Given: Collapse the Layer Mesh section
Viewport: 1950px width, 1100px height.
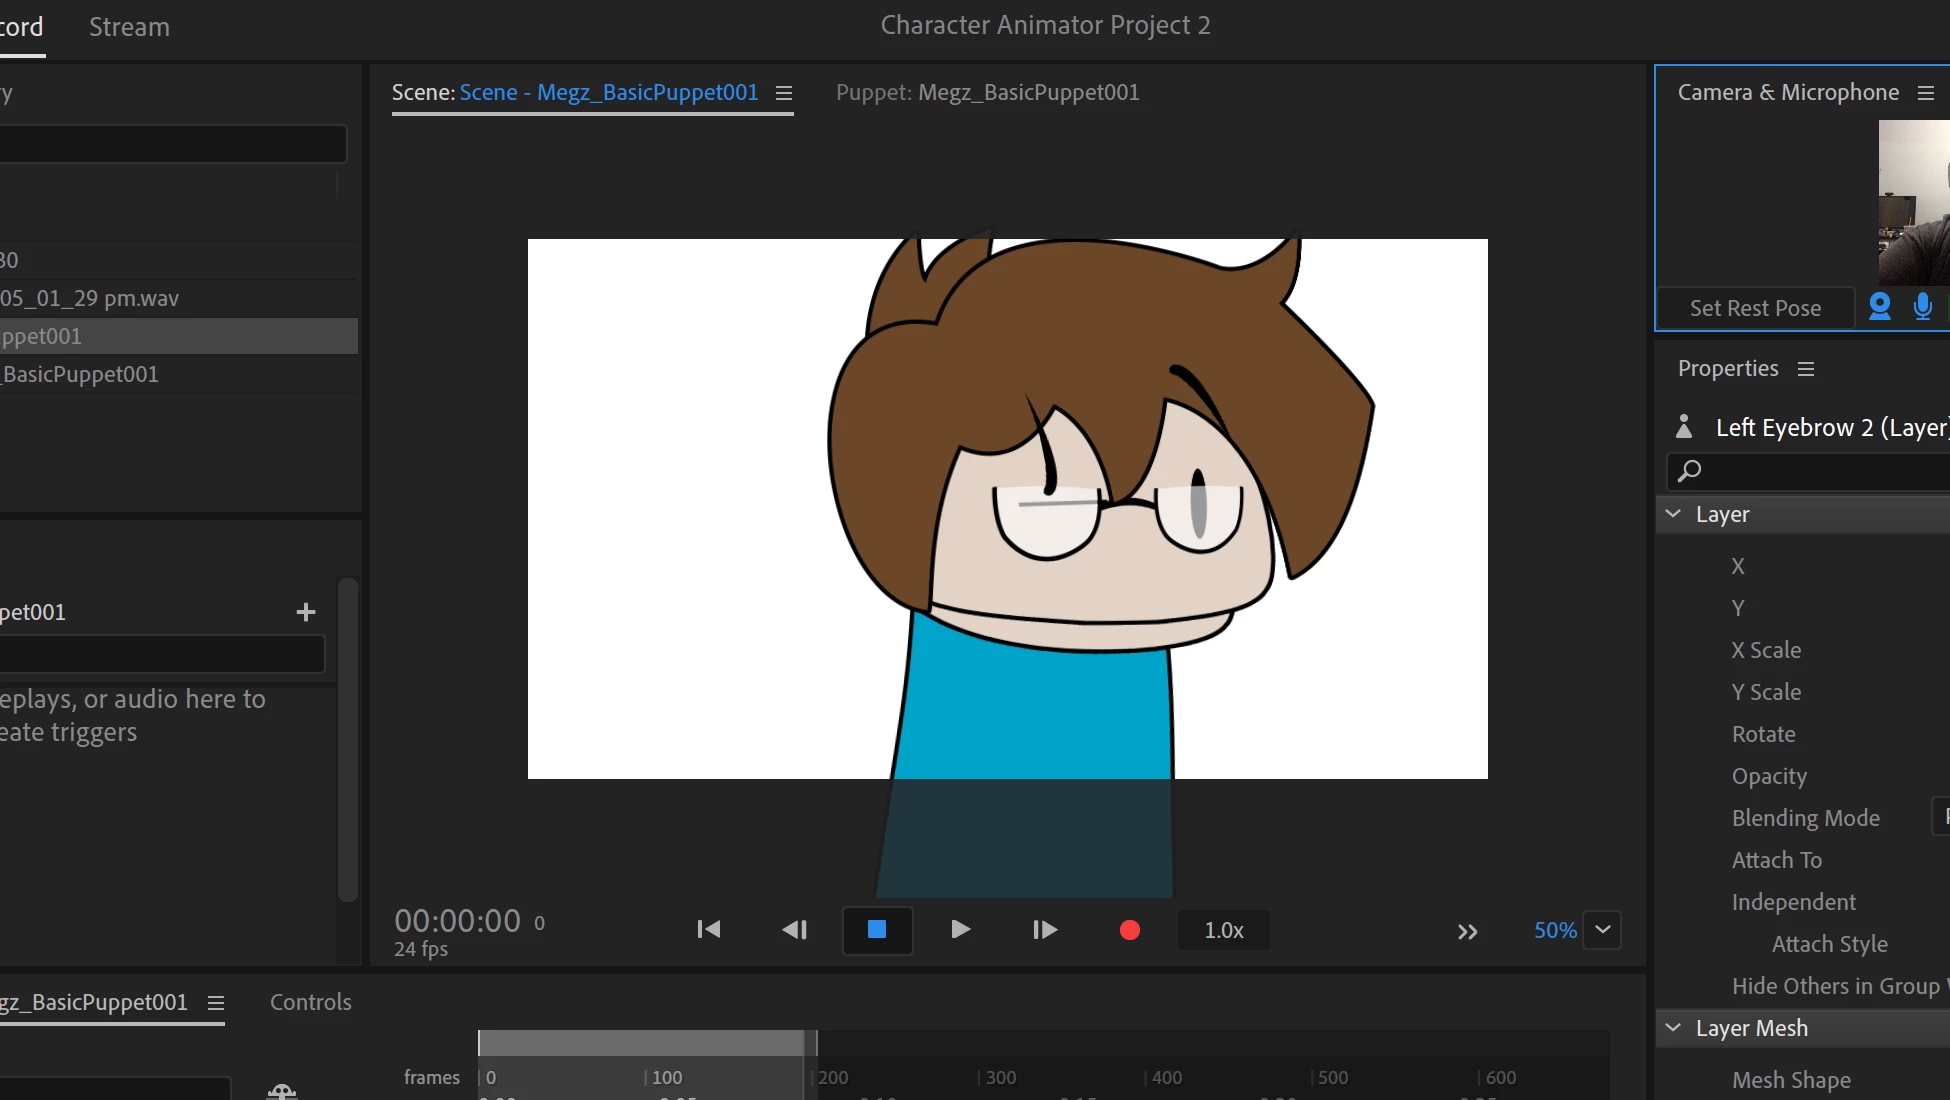Looking at the screenshot, I should pos(1673,1028).
